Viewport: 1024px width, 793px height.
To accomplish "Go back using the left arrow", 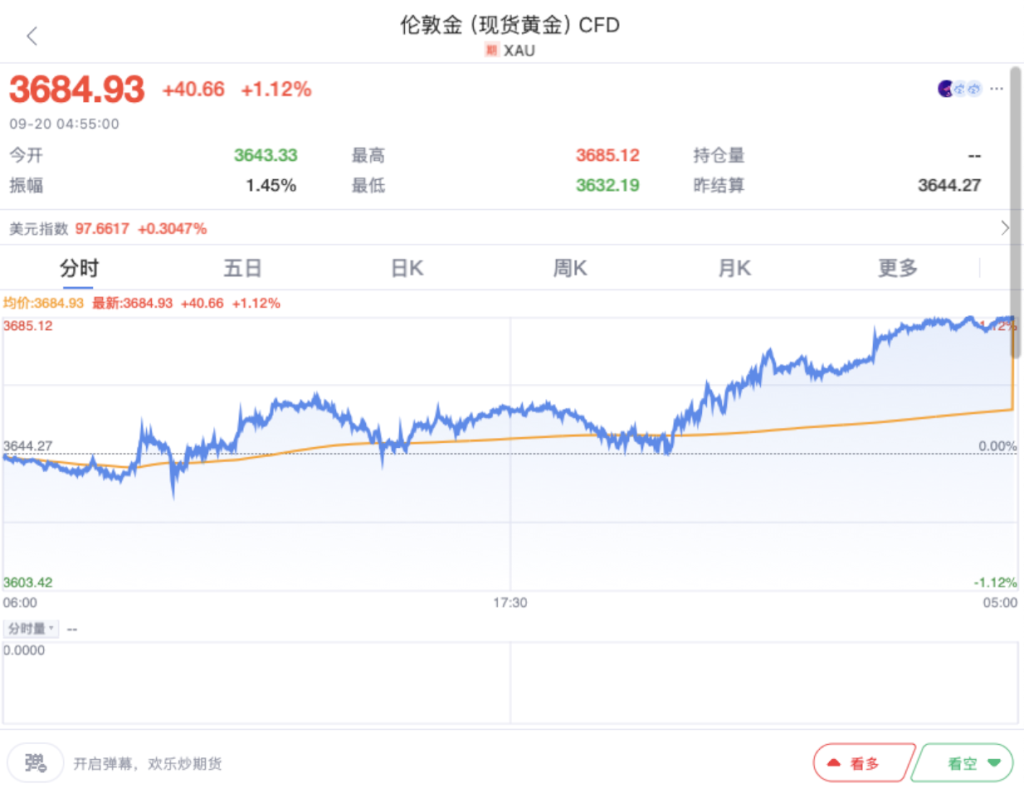I will tap(31, 36).
